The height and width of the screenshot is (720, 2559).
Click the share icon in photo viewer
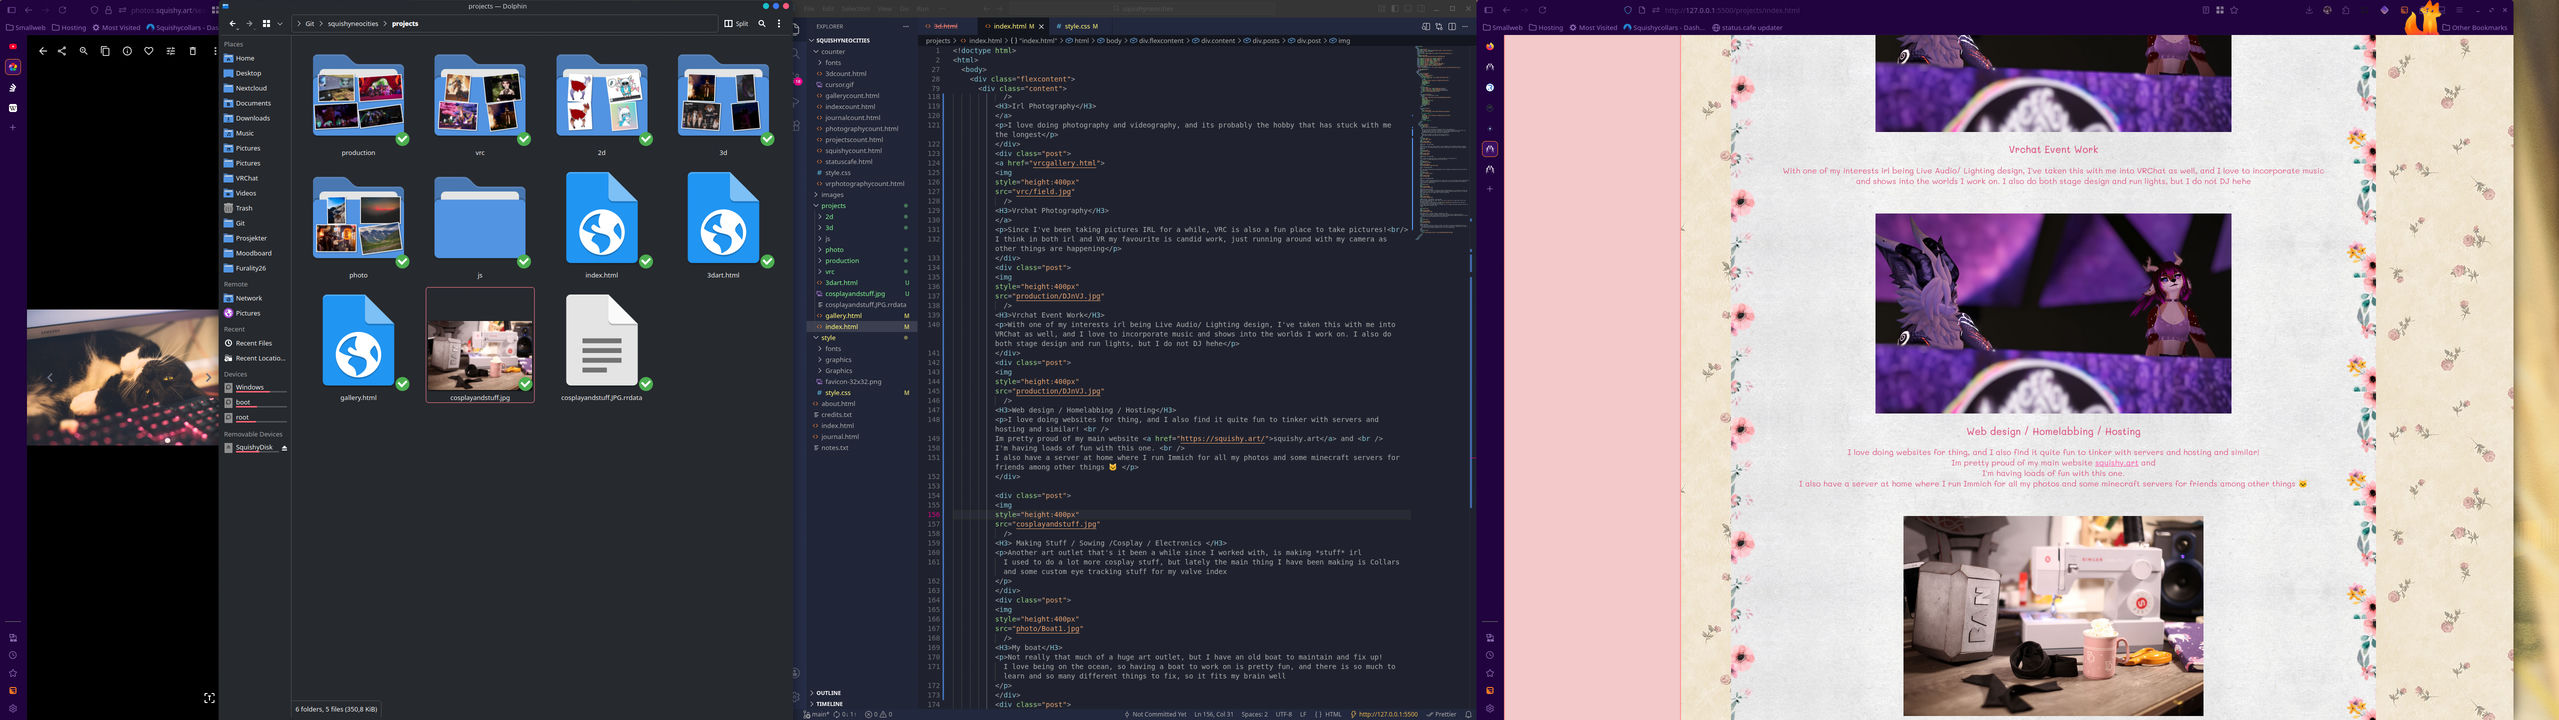(x=62, y=51)
